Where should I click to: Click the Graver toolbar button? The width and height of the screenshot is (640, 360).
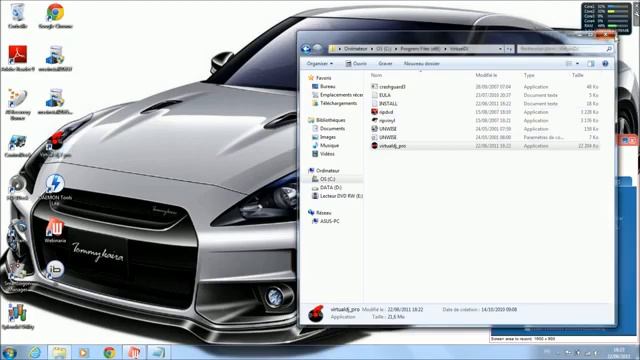tap(385, 64)
